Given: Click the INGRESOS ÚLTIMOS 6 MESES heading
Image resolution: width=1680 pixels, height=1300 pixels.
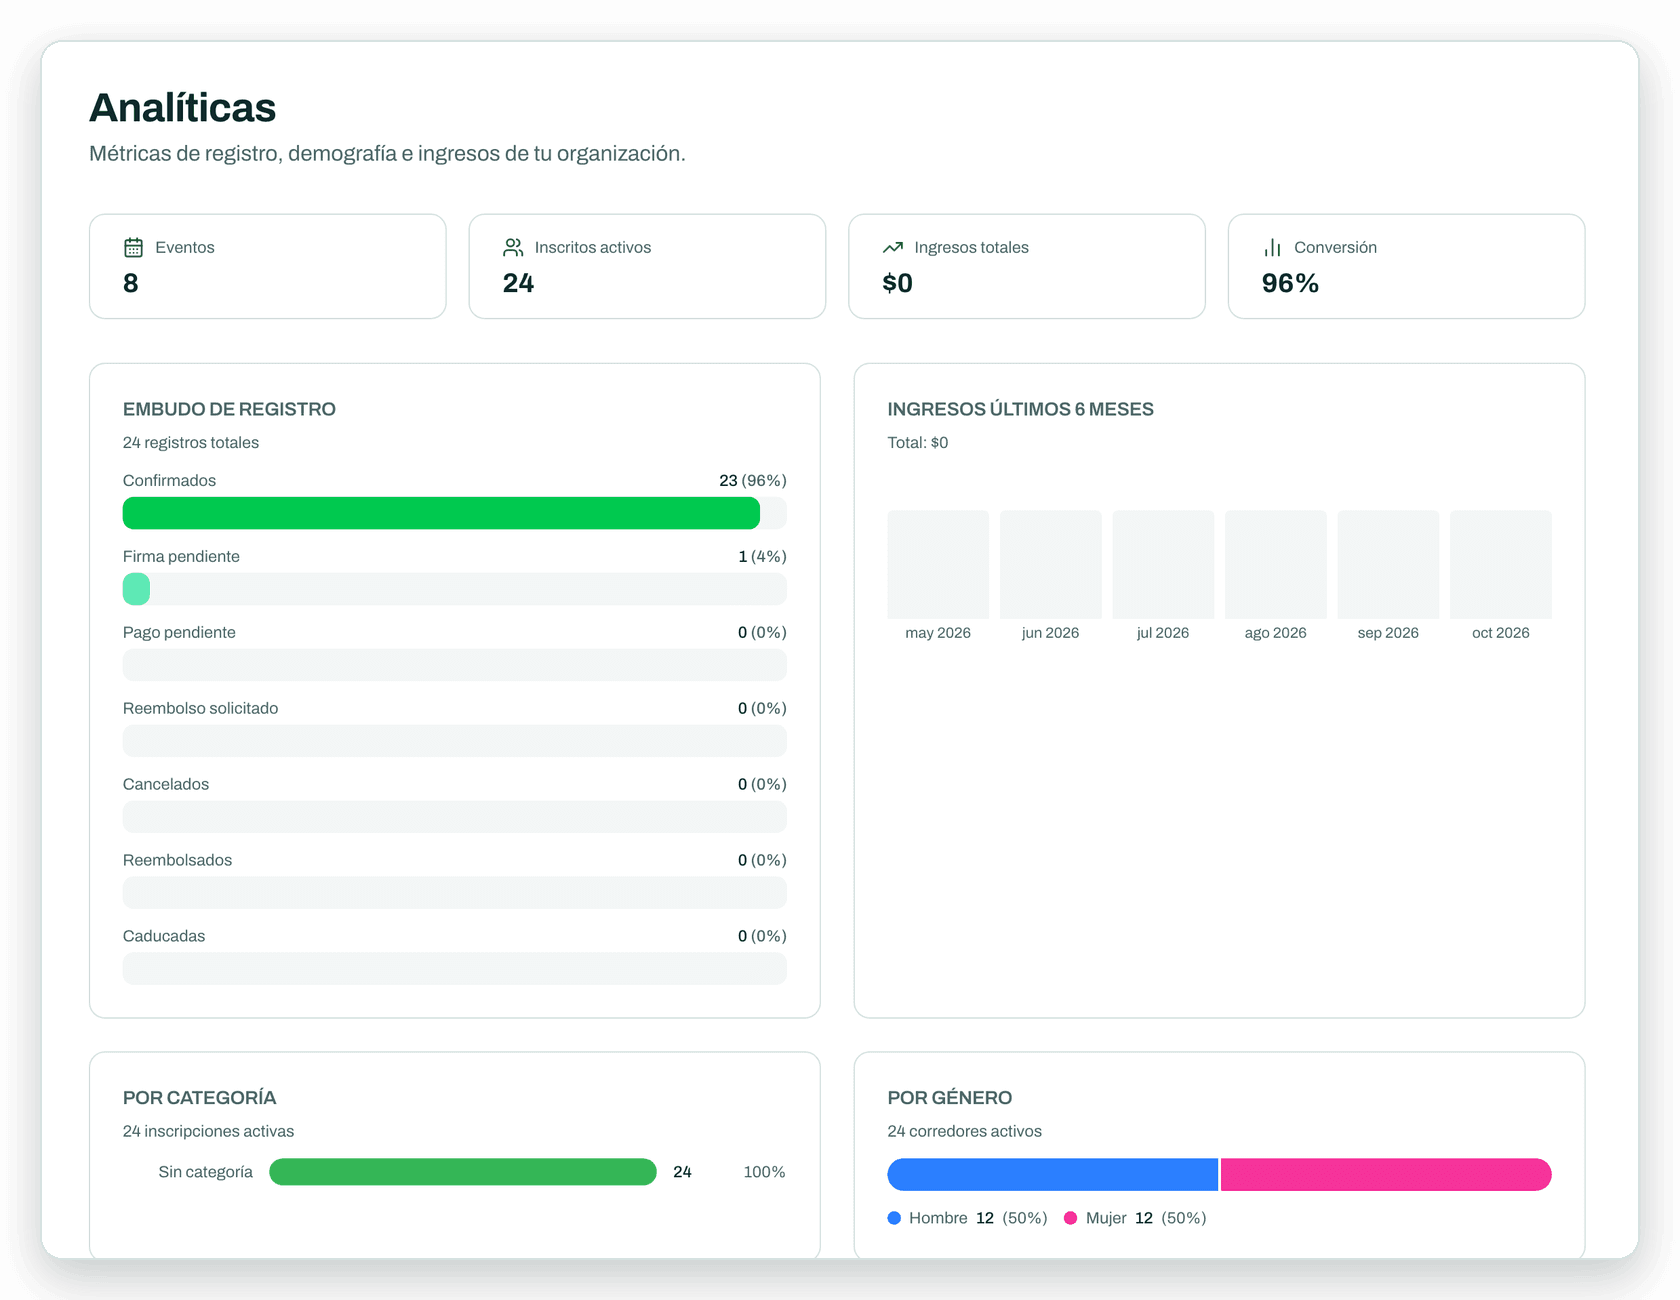Looking at the screenshot, I should [1021, 409].
